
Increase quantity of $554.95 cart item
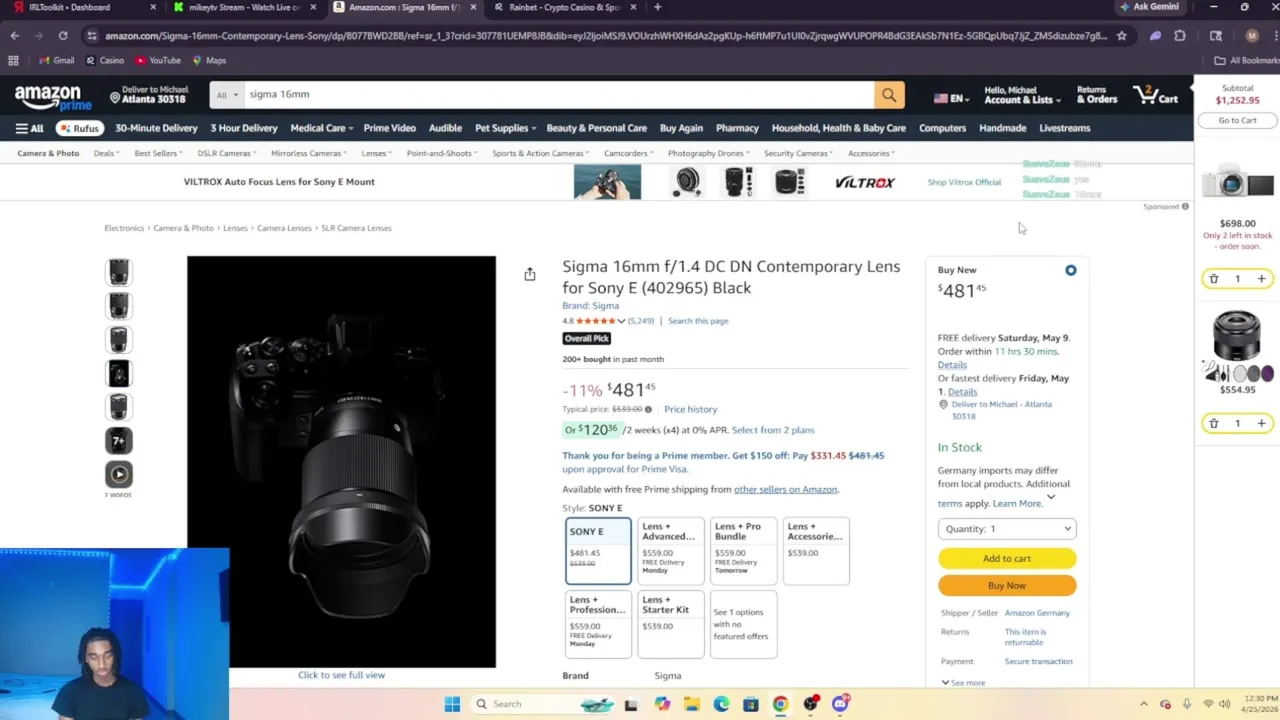[x=1261, y=424]
